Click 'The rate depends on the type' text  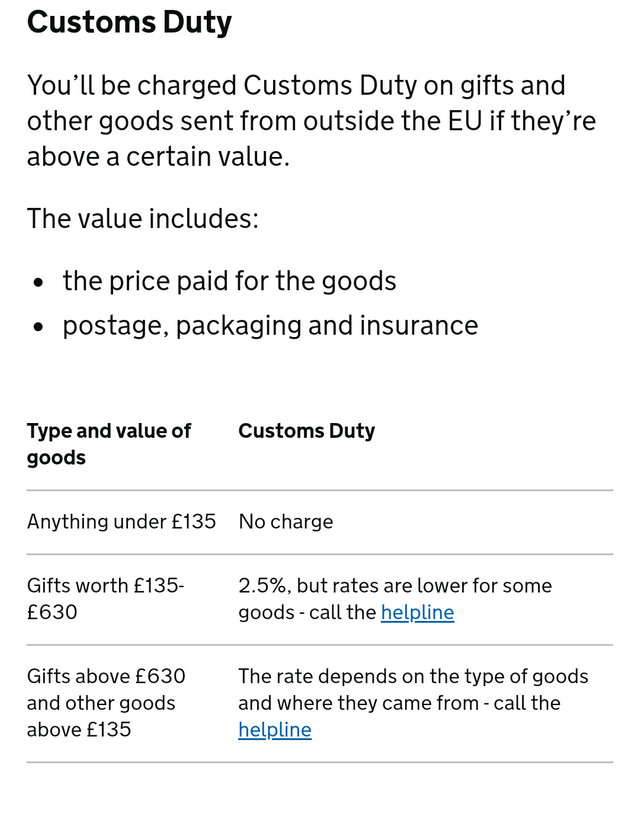point(413,677)
